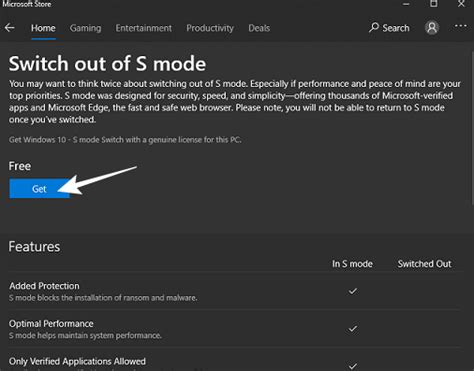Click the checkmark for Only Verified Applications

353,366
